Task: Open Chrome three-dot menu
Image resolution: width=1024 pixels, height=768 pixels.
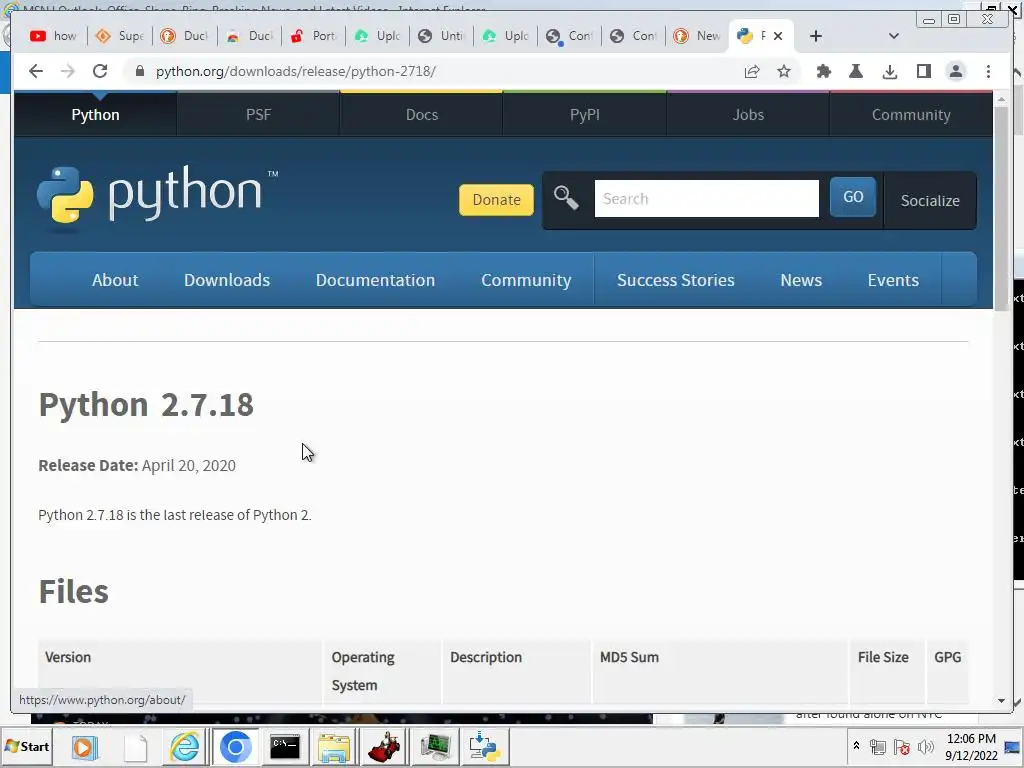Action: tap(988, 71)
